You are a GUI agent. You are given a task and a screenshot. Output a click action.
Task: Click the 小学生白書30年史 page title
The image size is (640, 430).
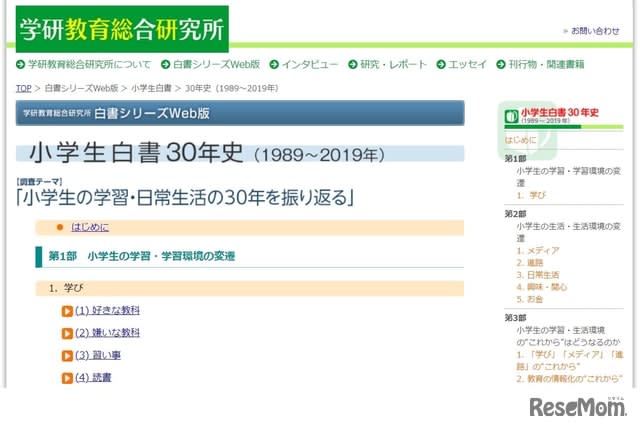pos(207,153)
